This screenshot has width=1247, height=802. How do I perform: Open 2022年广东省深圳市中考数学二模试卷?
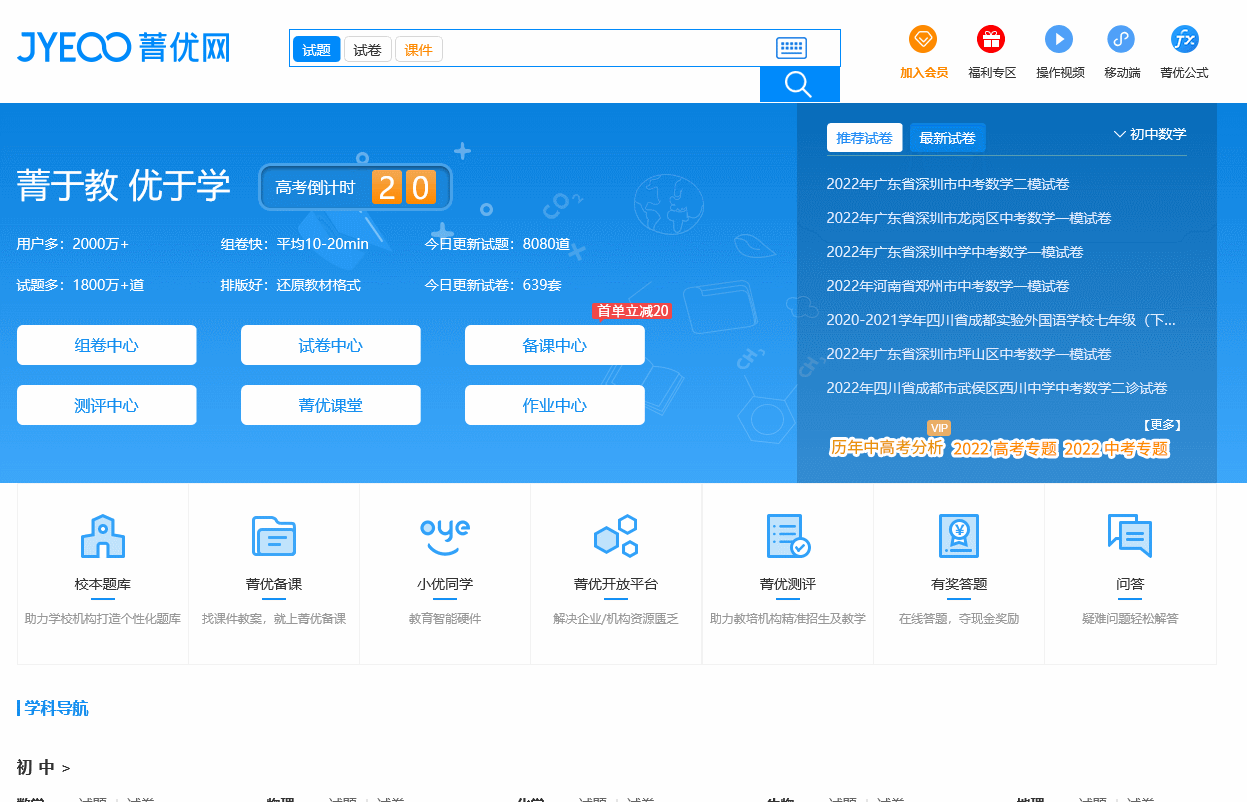pyautogui.click(x=948, y=184)
